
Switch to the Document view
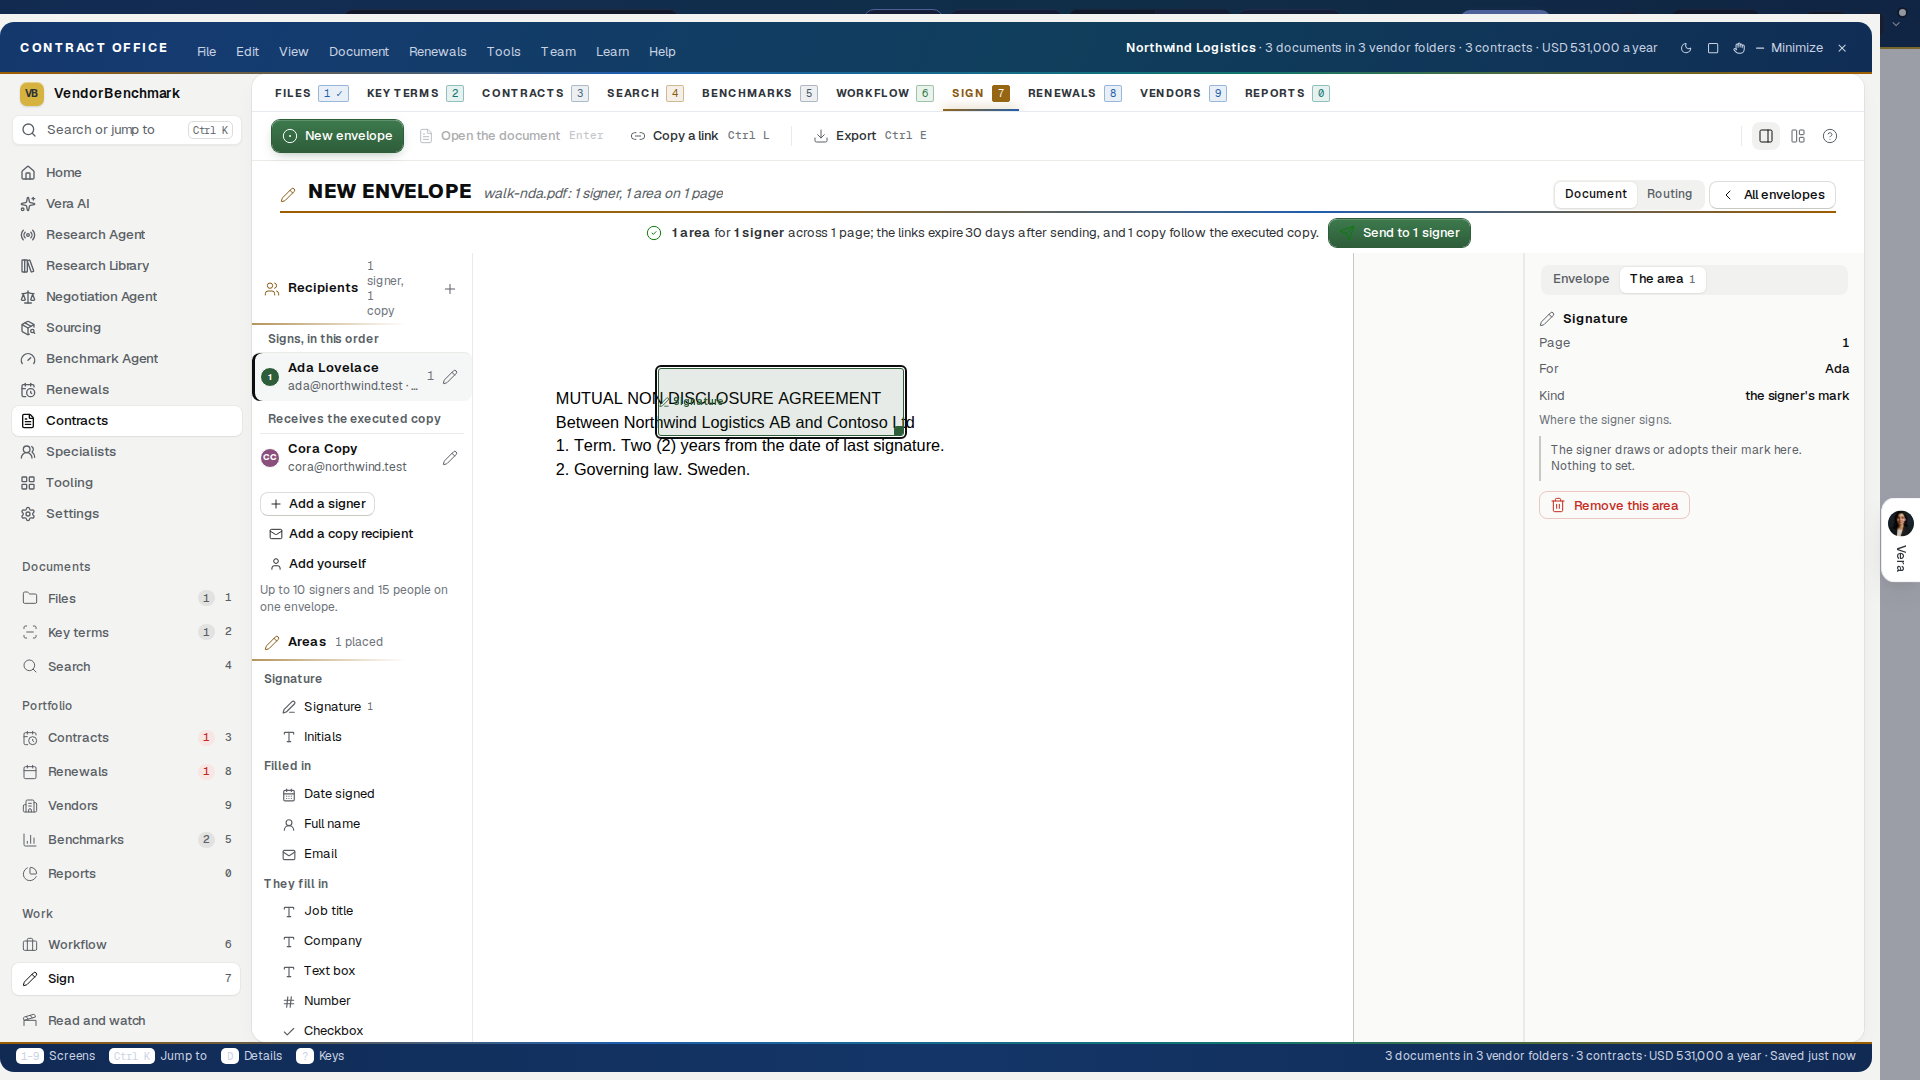(x=1595, y=194)
